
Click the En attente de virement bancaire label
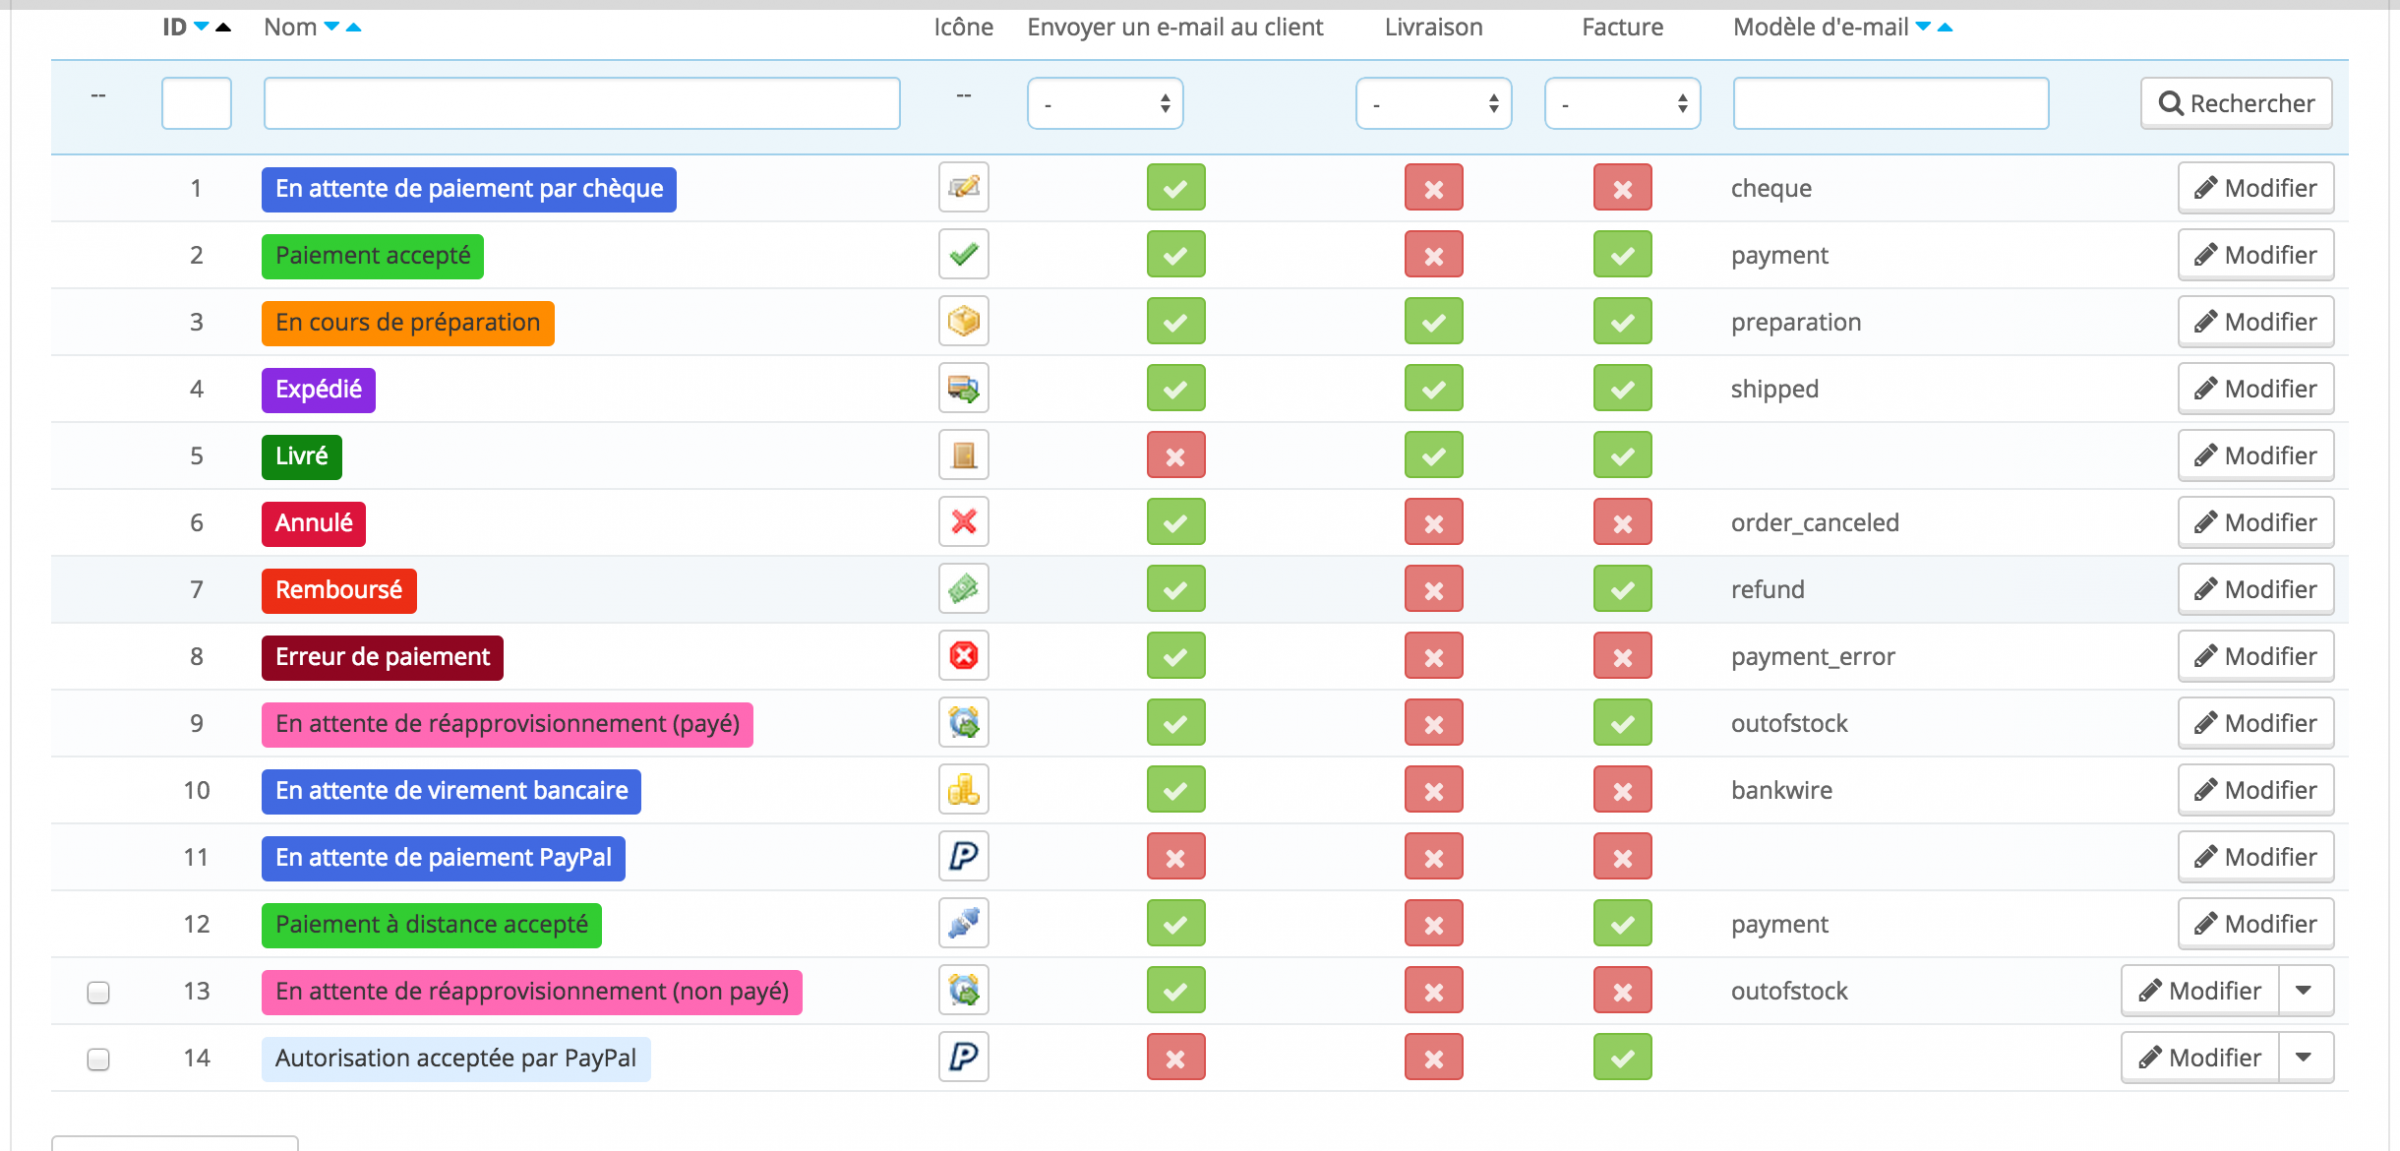tap(451, 791)
